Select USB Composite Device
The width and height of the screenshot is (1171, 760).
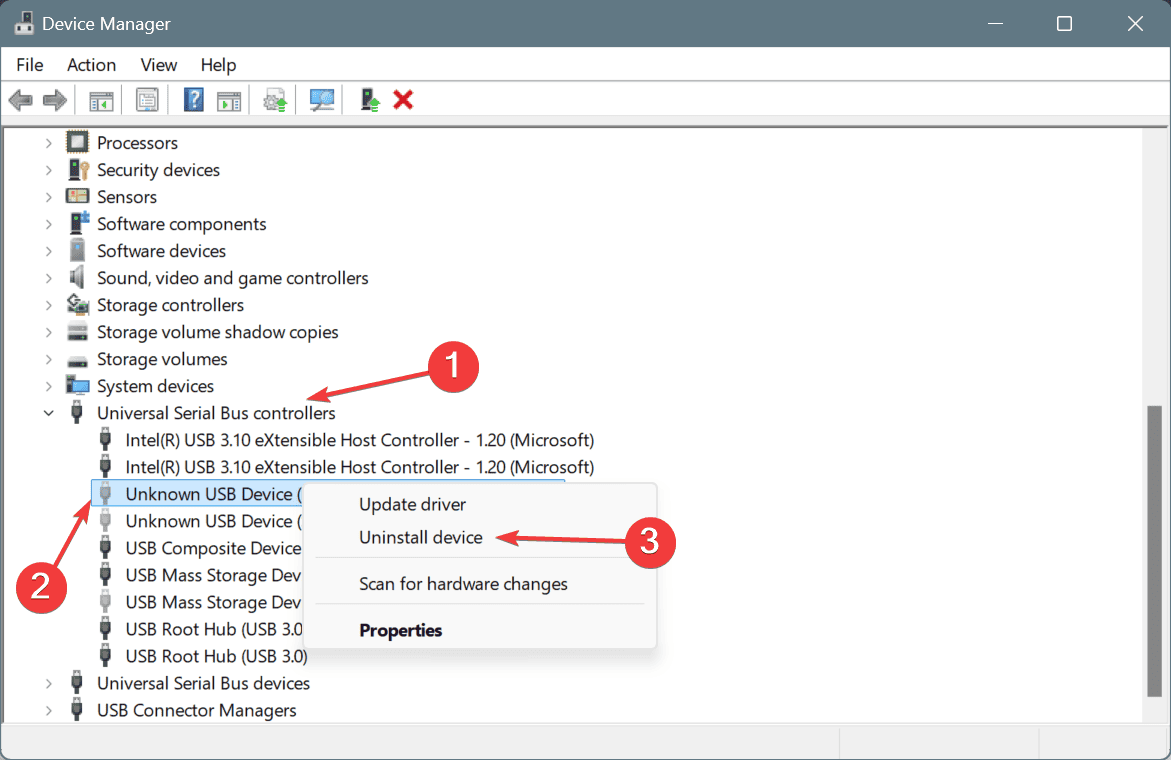point(214,548)
